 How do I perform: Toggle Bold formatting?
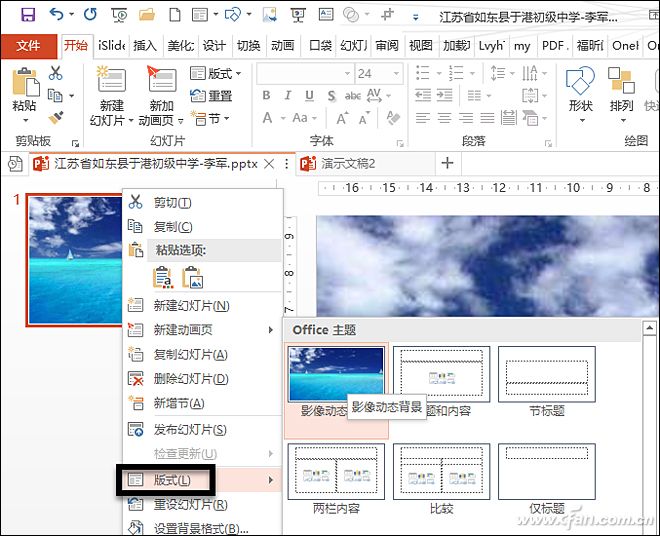pos(266,96)
